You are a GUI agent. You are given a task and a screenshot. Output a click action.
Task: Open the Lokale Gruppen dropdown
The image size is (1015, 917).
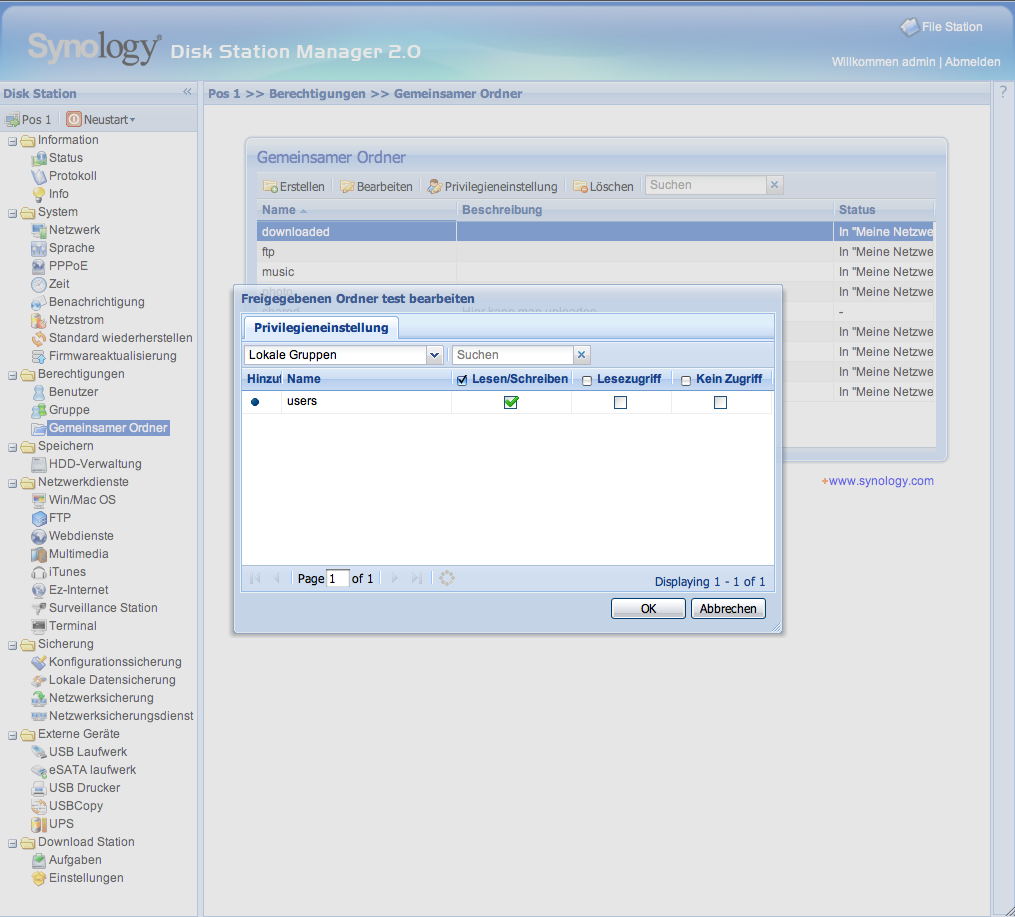pos(434,355)
